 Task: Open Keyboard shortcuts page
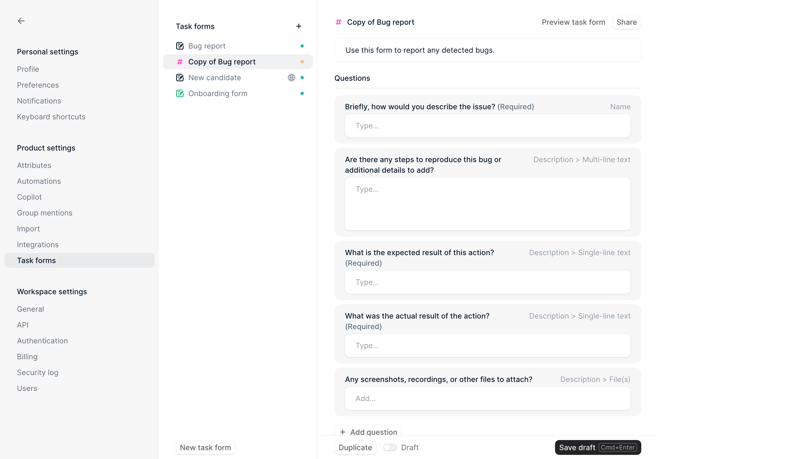[x=51, y=116]
